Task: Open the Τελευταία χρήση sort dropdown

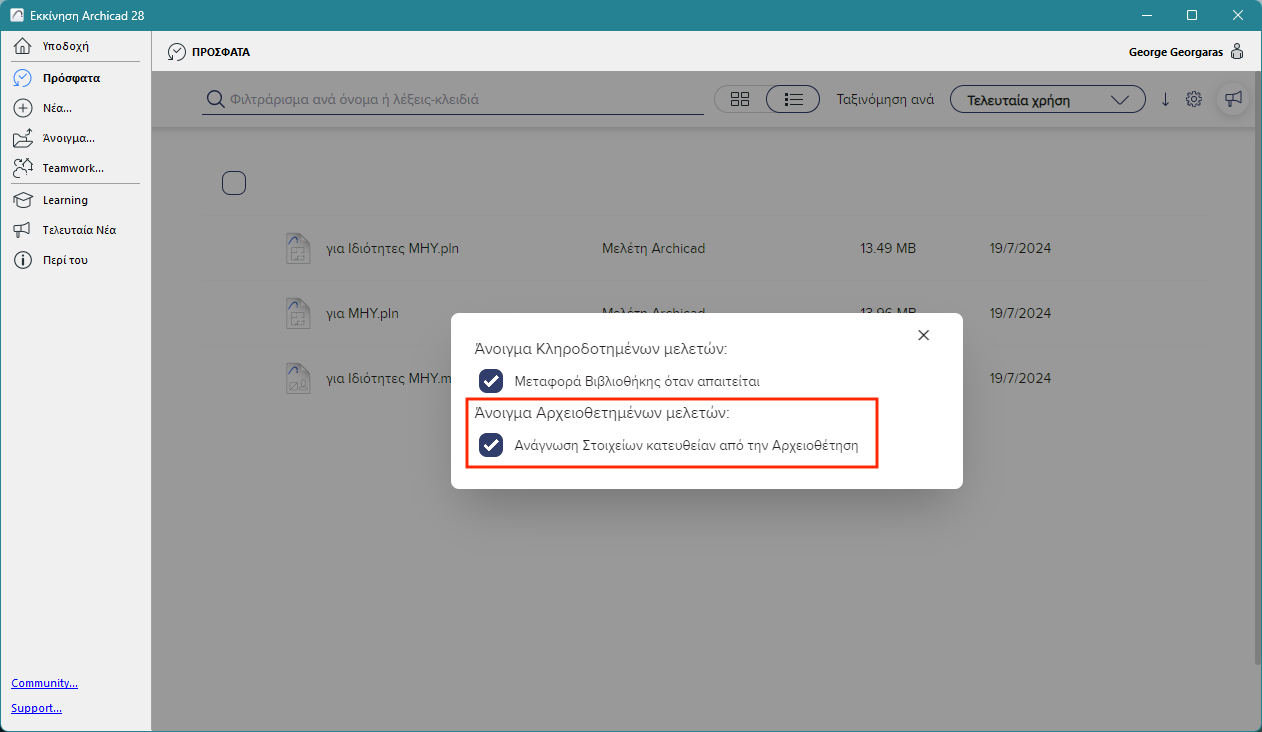Action: pyautogui.click(x=1048, y=100)
